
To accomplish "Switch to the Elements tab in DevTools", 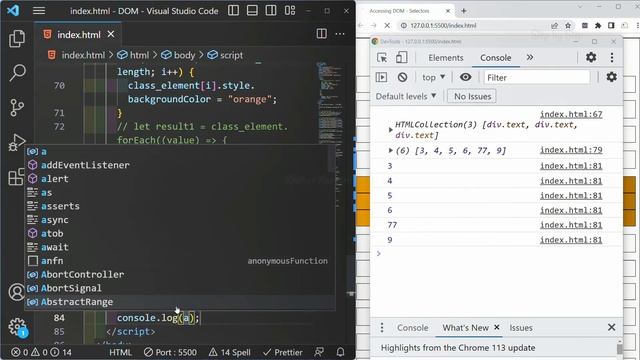I will (x=446, y=58).
